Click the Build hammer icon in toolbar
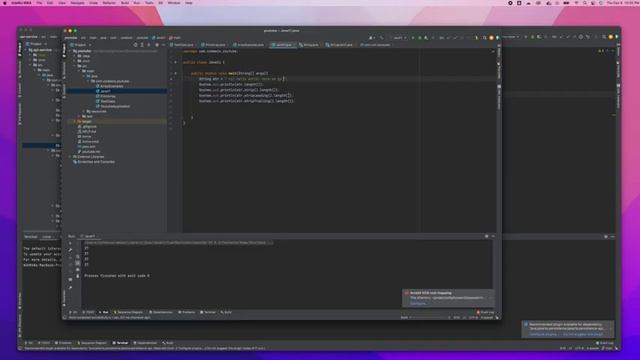The width and height of the screenshot is (640, 360). 382,38
